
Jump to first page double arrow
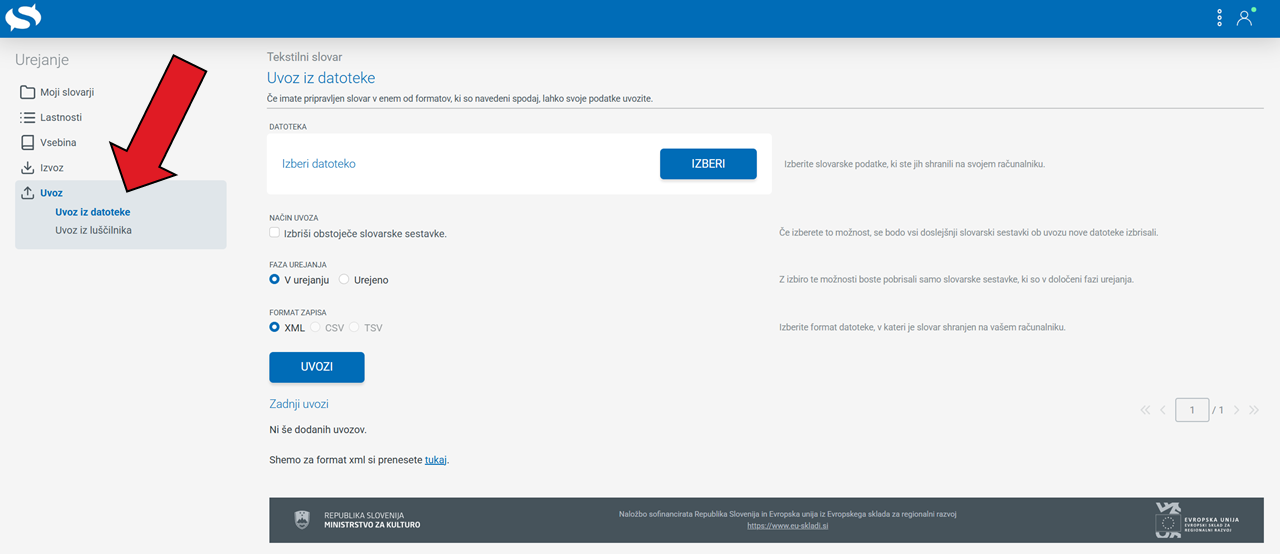point(1146,410)
